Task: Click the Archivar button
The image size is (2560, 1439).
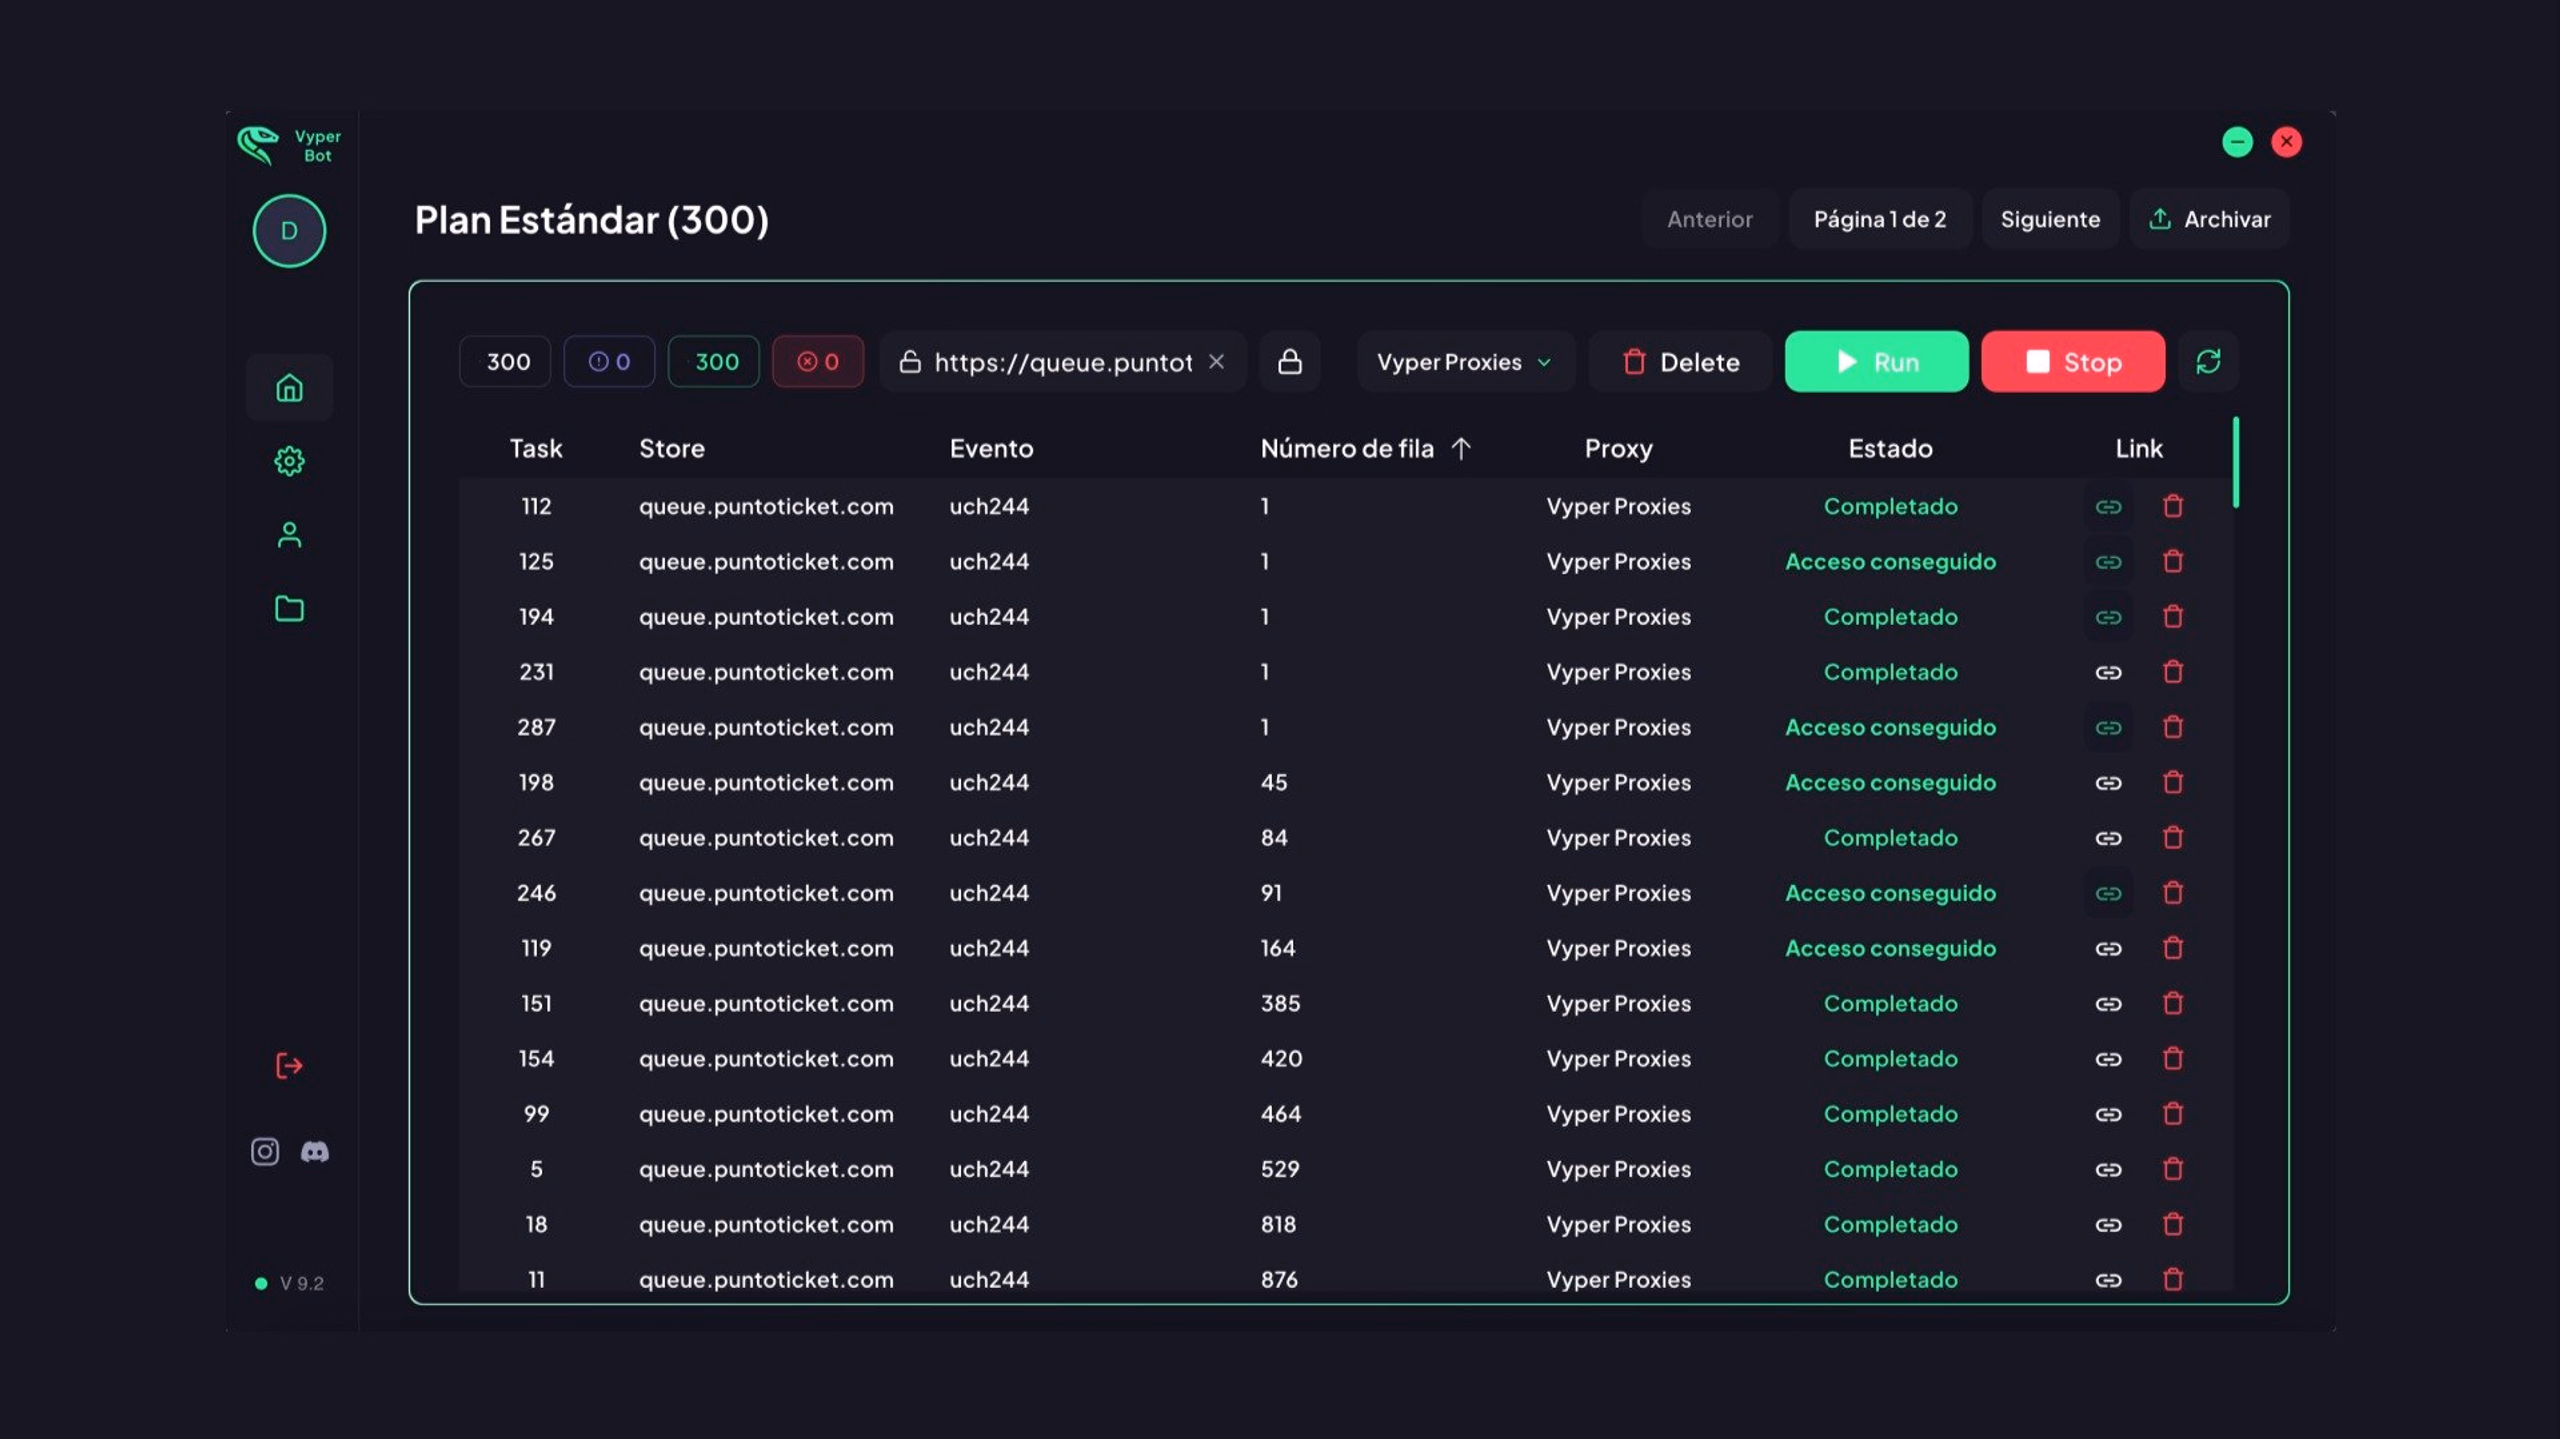Action: point(2209,219)
